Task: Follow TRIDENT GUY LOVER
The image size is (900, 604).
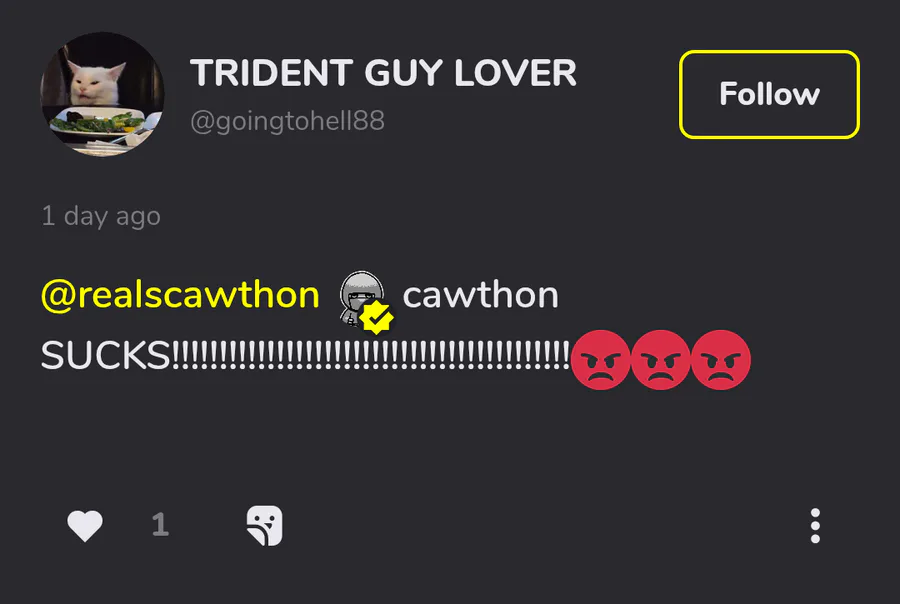Action: 769,94
